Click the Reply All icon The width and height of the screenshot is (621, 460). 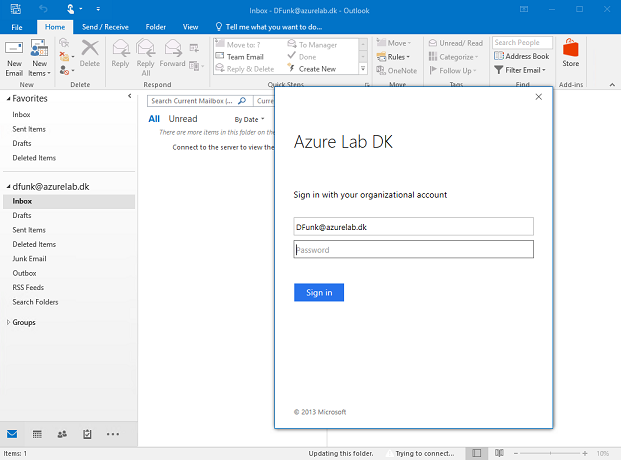tap(145, 58)
